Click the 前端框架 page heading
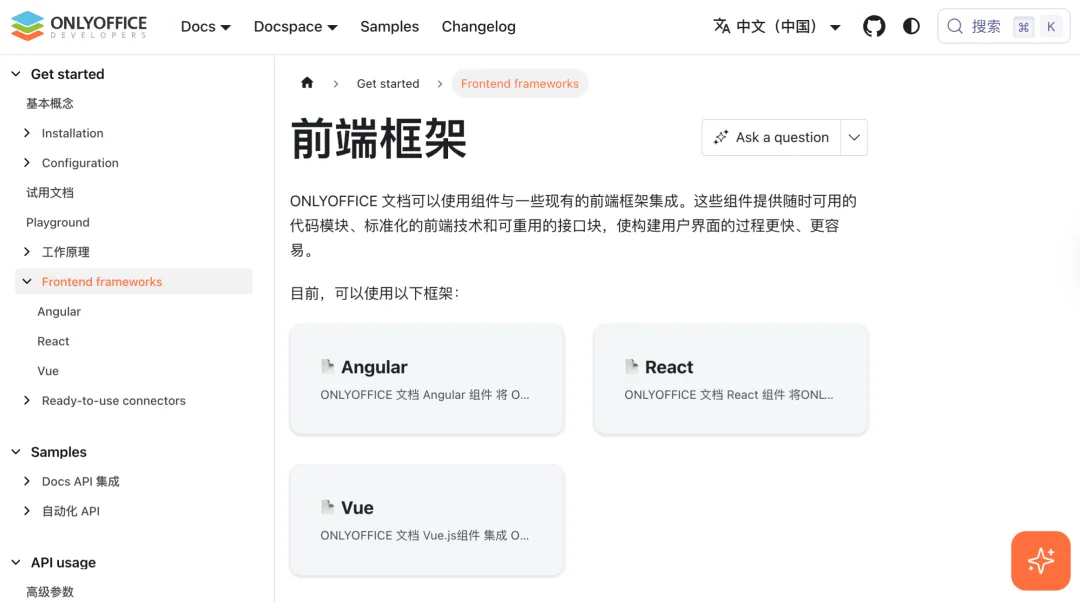This screenshot has width=1080, height=602. pyautogui.click(x=378, y=138)
